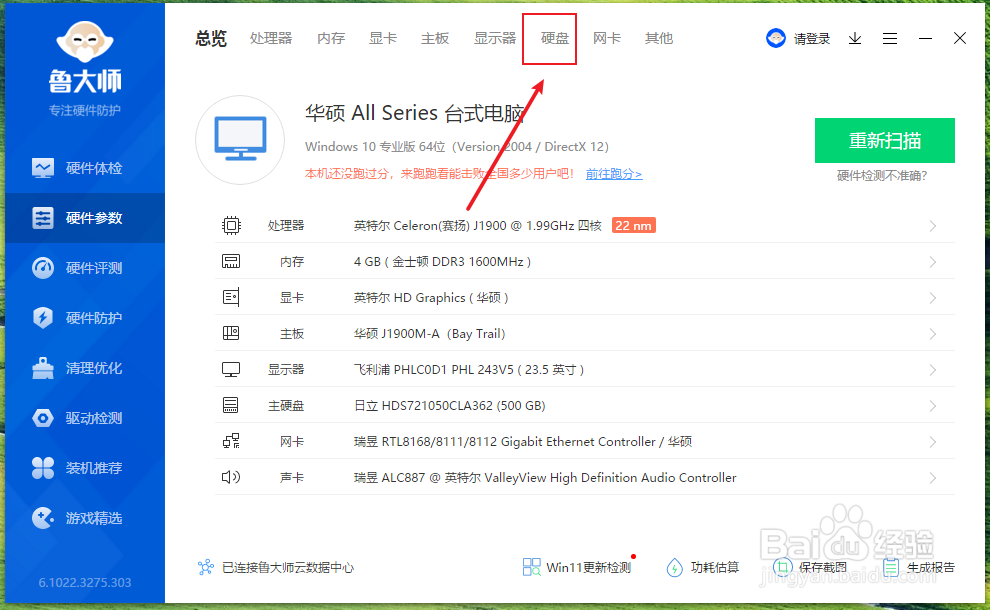Expand the 网卡 row chevron
The width and height of the screenshot is (990, 610).
coord(933,442)
